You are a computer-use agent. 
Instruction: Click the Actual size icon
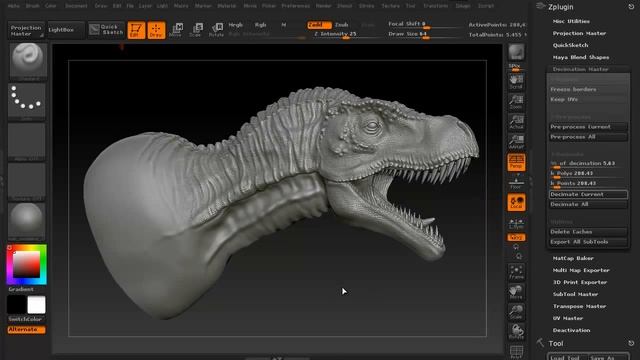[516, 122]
